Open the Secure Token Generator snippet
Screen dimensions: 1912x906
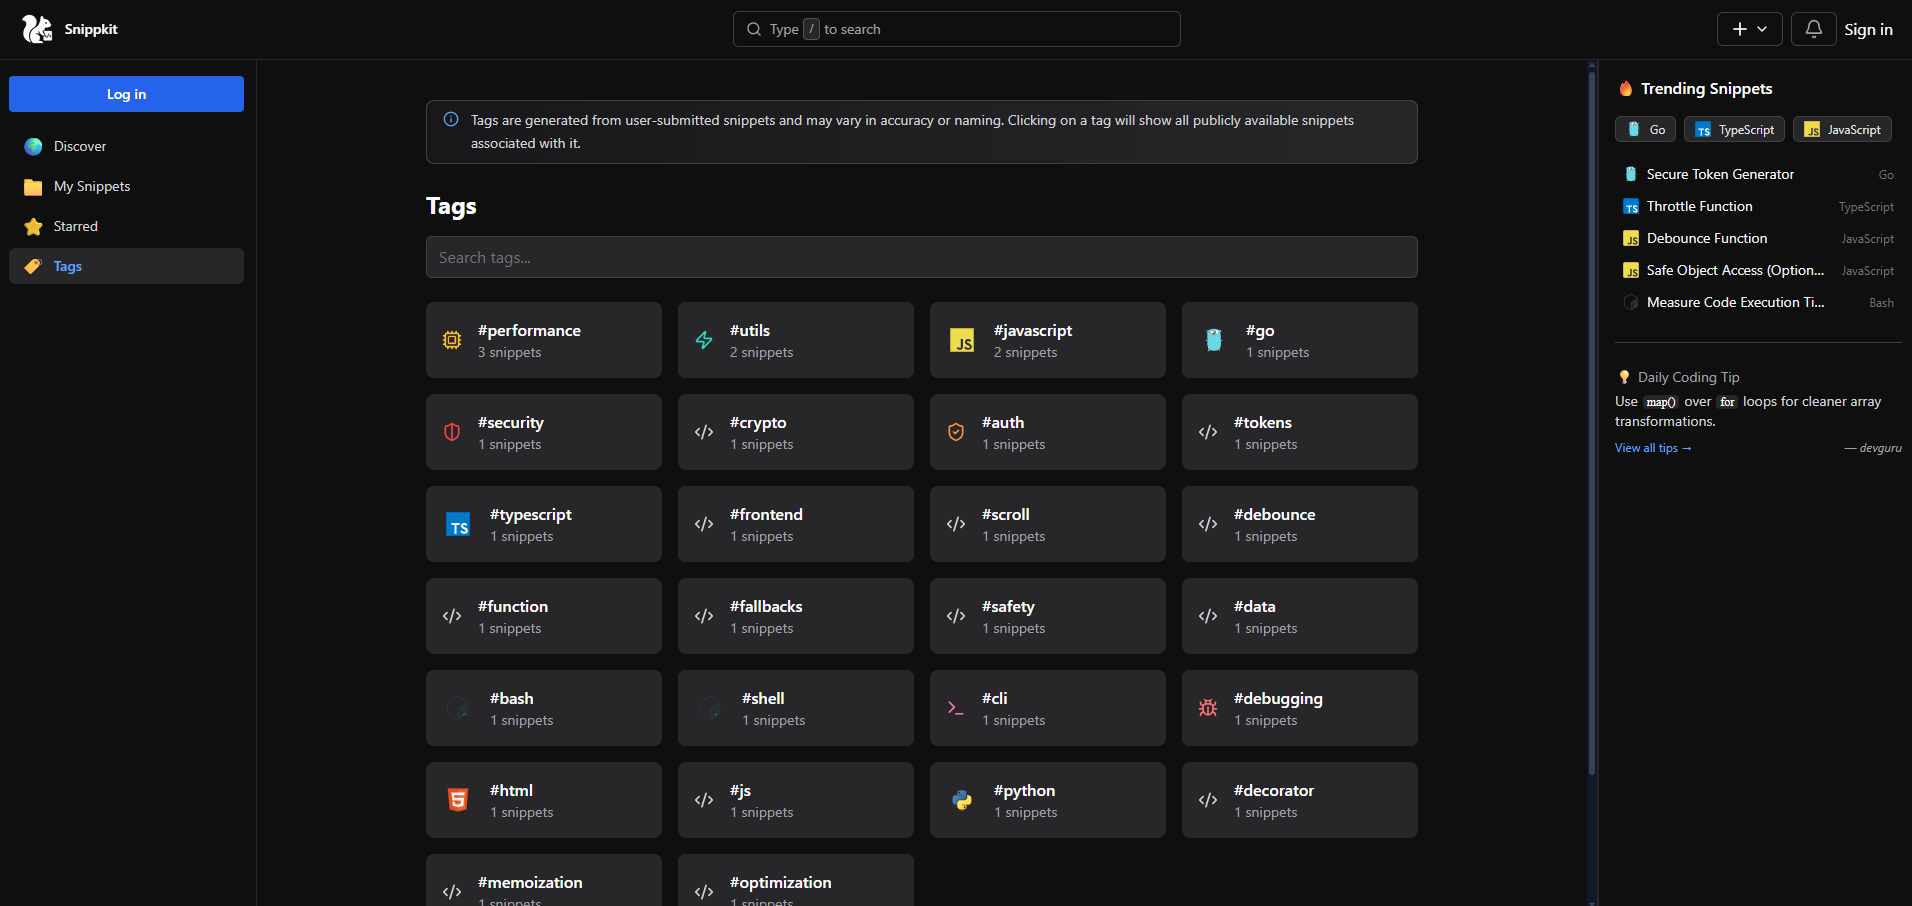click(1758, 174)
